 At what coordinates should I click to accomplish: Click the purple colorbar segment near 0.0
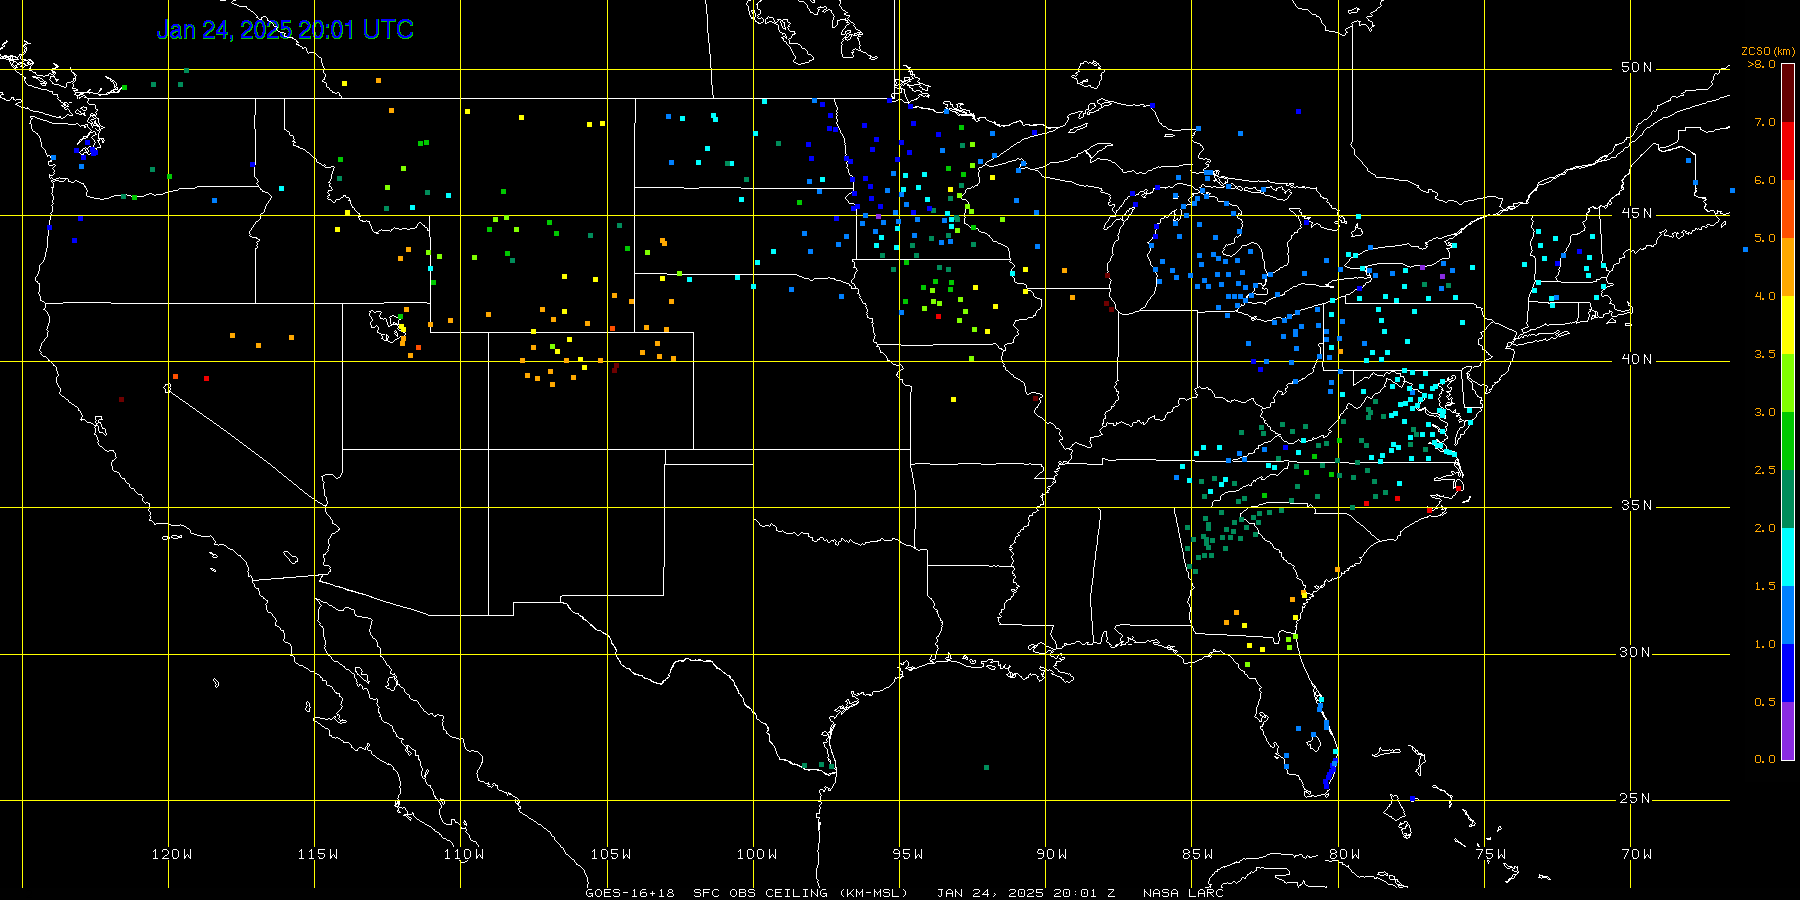coord(1788,731)
